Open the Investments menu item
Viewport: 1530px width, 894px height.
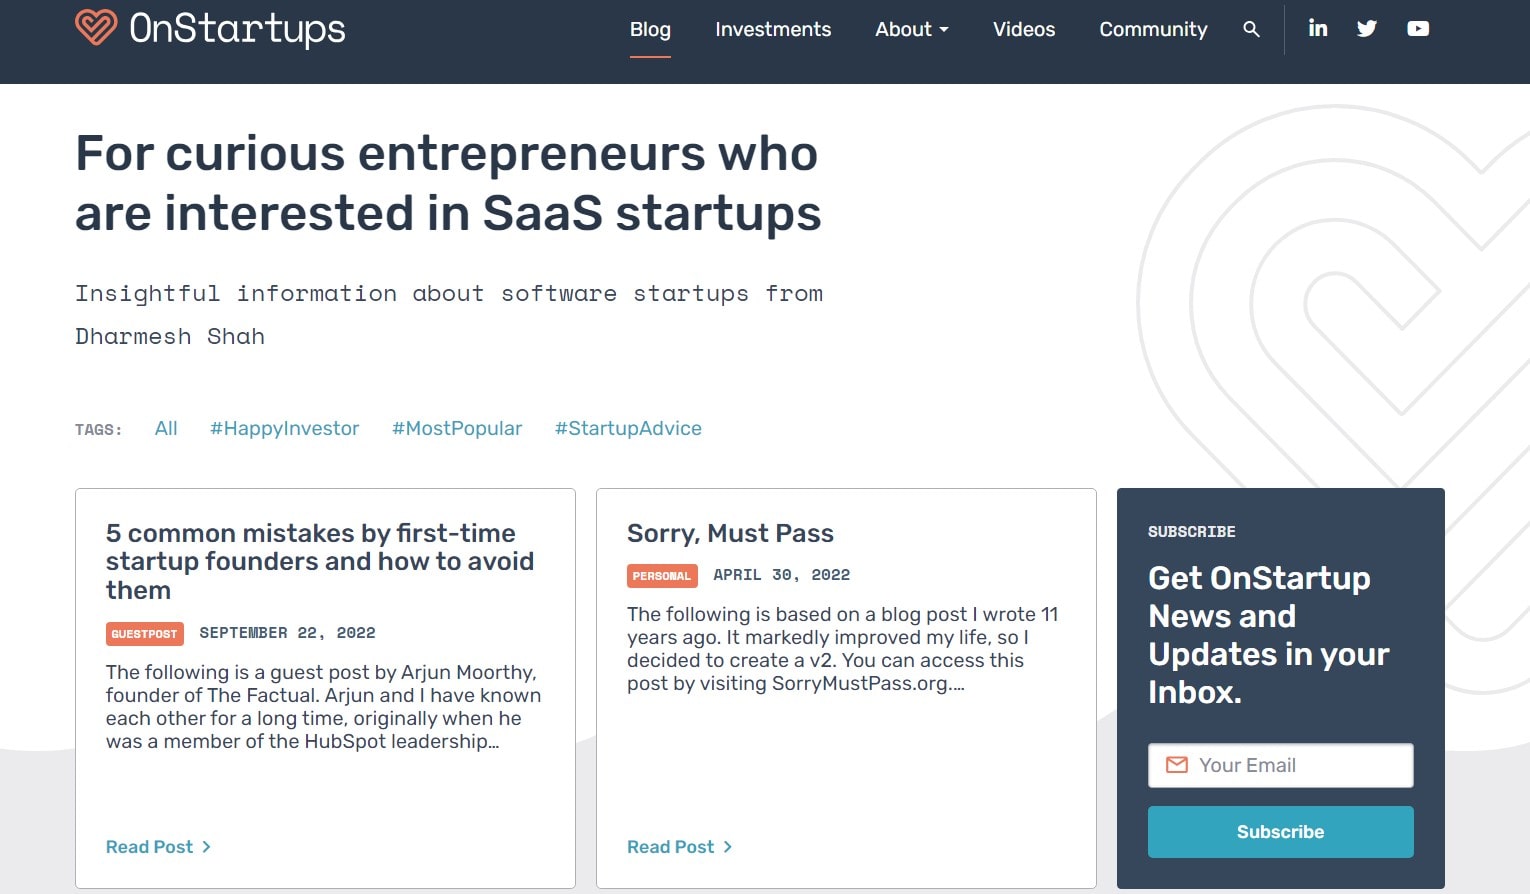773,30
